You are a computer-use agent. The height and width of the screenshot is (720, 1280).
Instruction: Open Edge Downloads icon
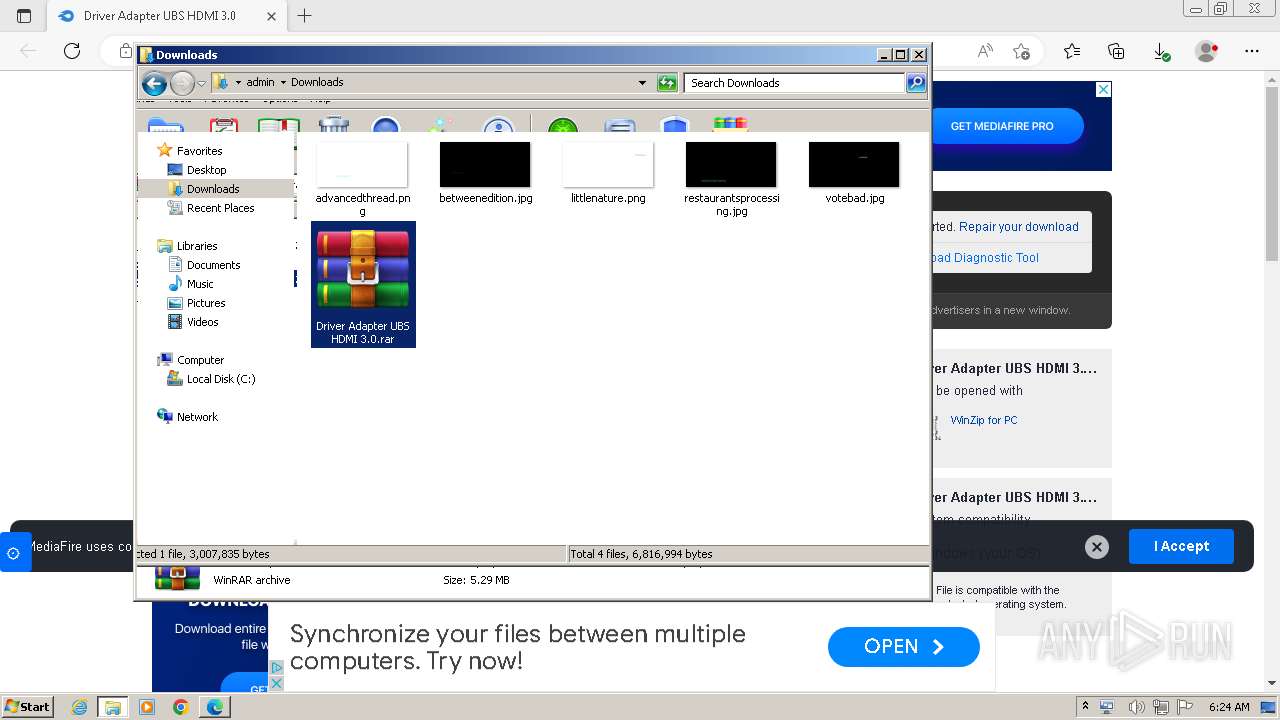[x=1161, y=51]
